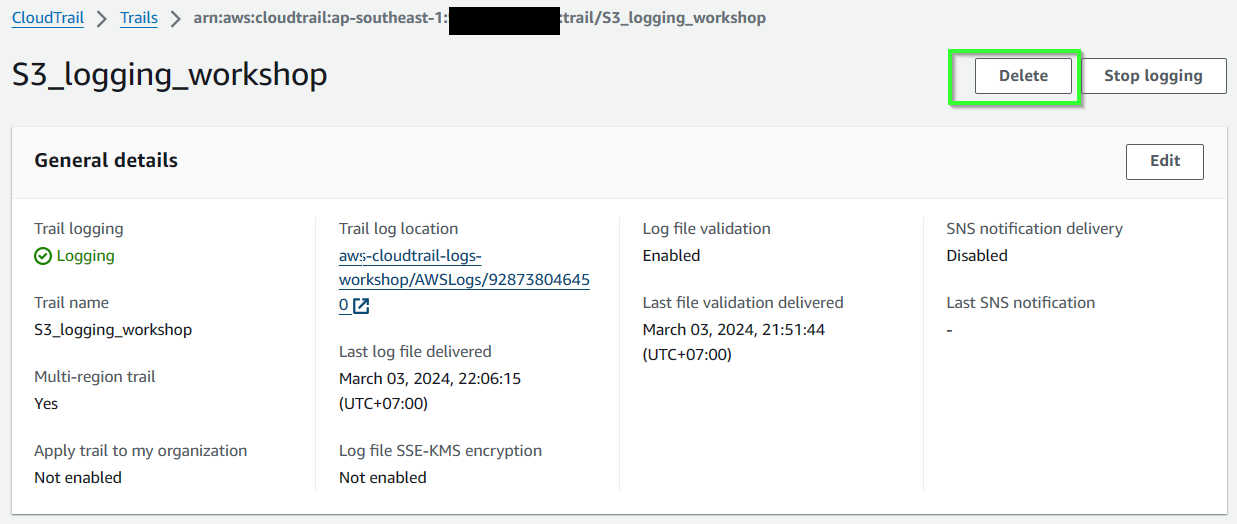The width and height of the screenshot is (1237, 524).
Task: Click the Stop logging button
Action: point(1153,76)
